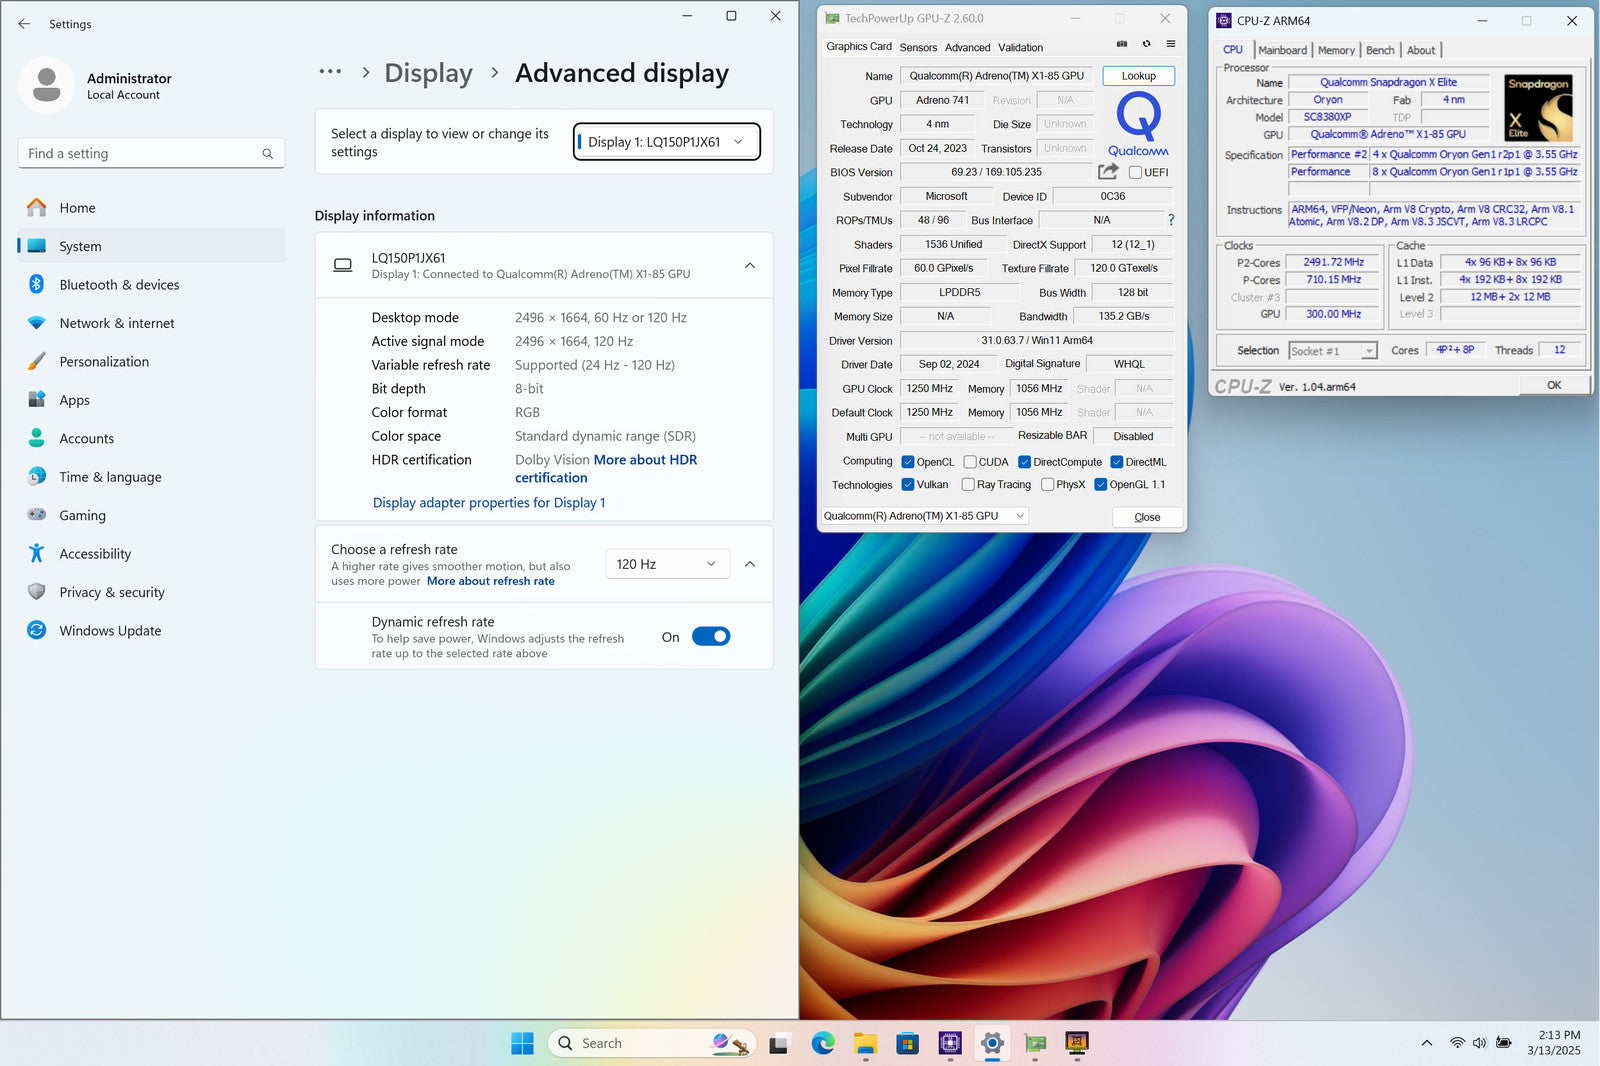Click the search magnifier in Find a setting

(x=267, y=154)
